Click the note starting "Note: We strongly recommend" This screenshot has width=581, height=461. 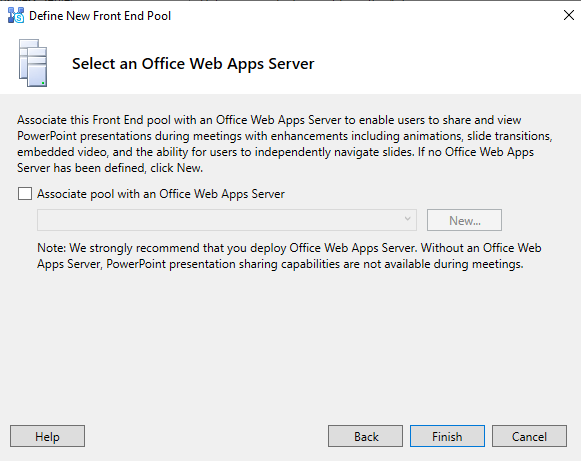click(x=289, y=256)
